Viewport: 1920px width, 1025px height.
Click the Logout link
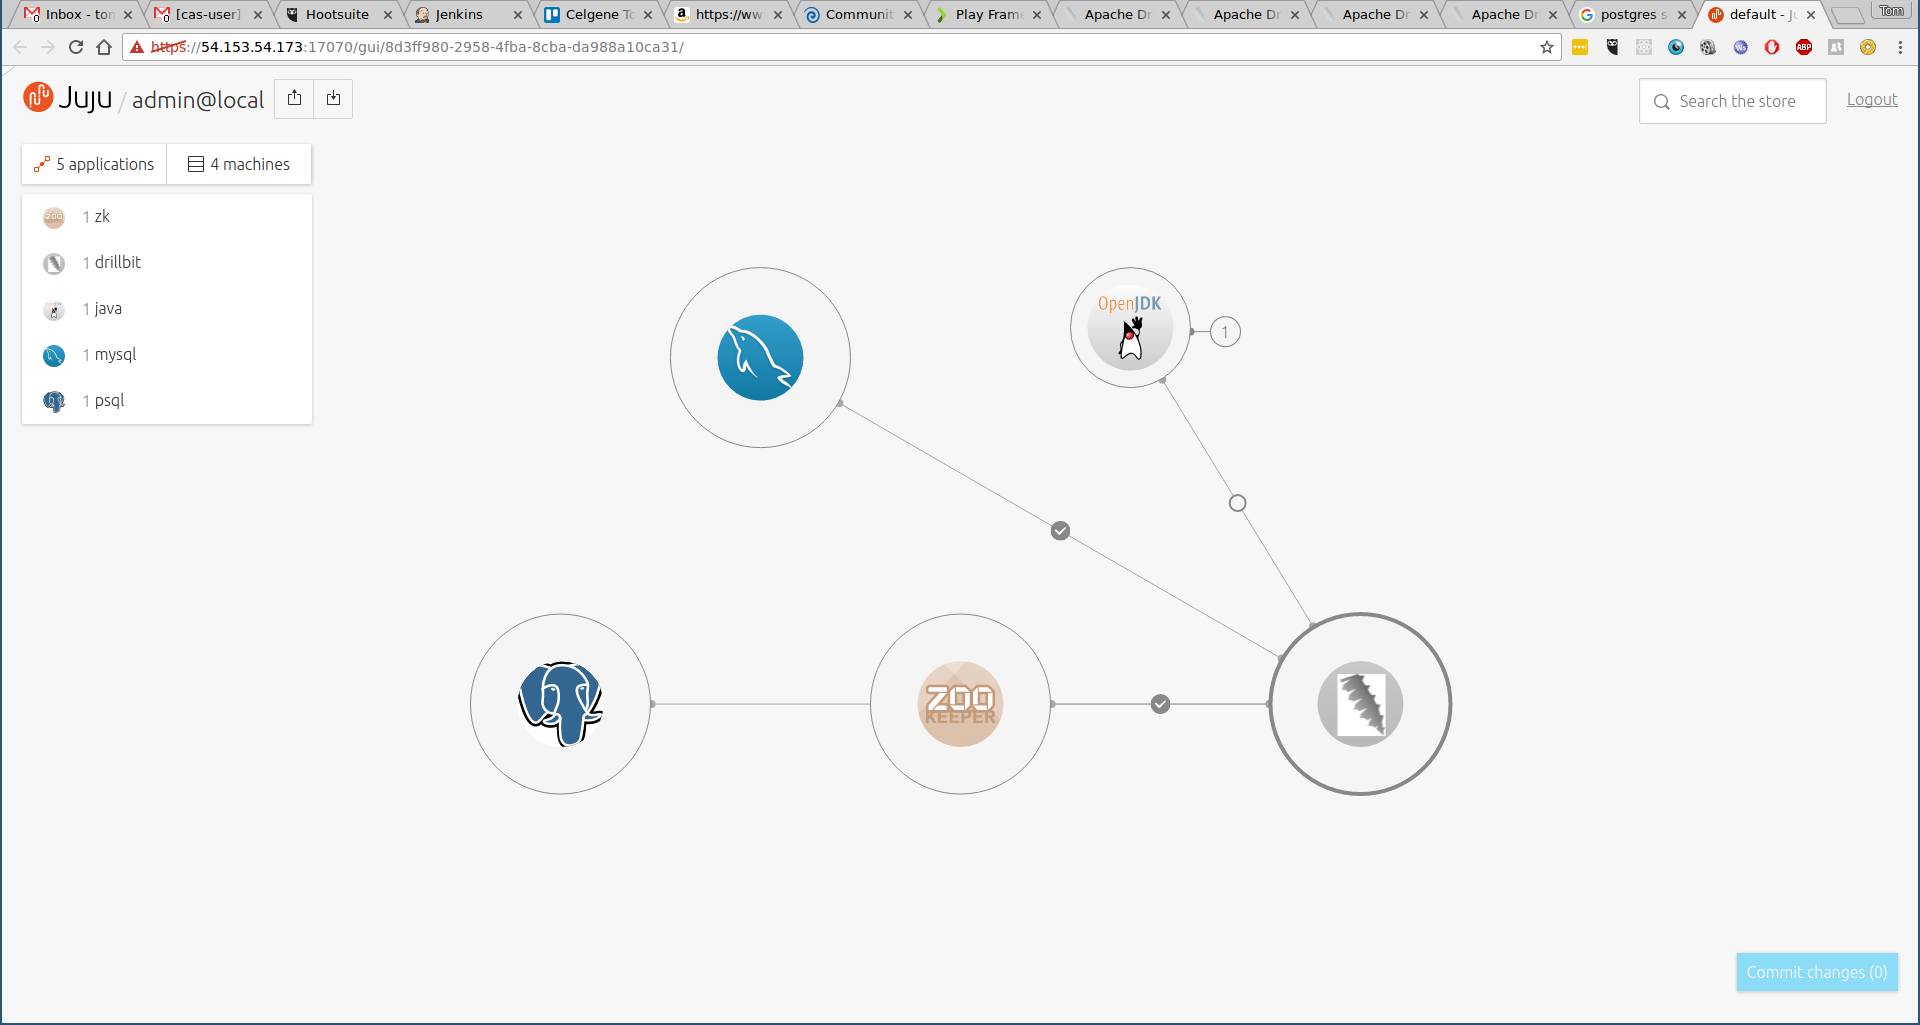tap(1872, 100)
